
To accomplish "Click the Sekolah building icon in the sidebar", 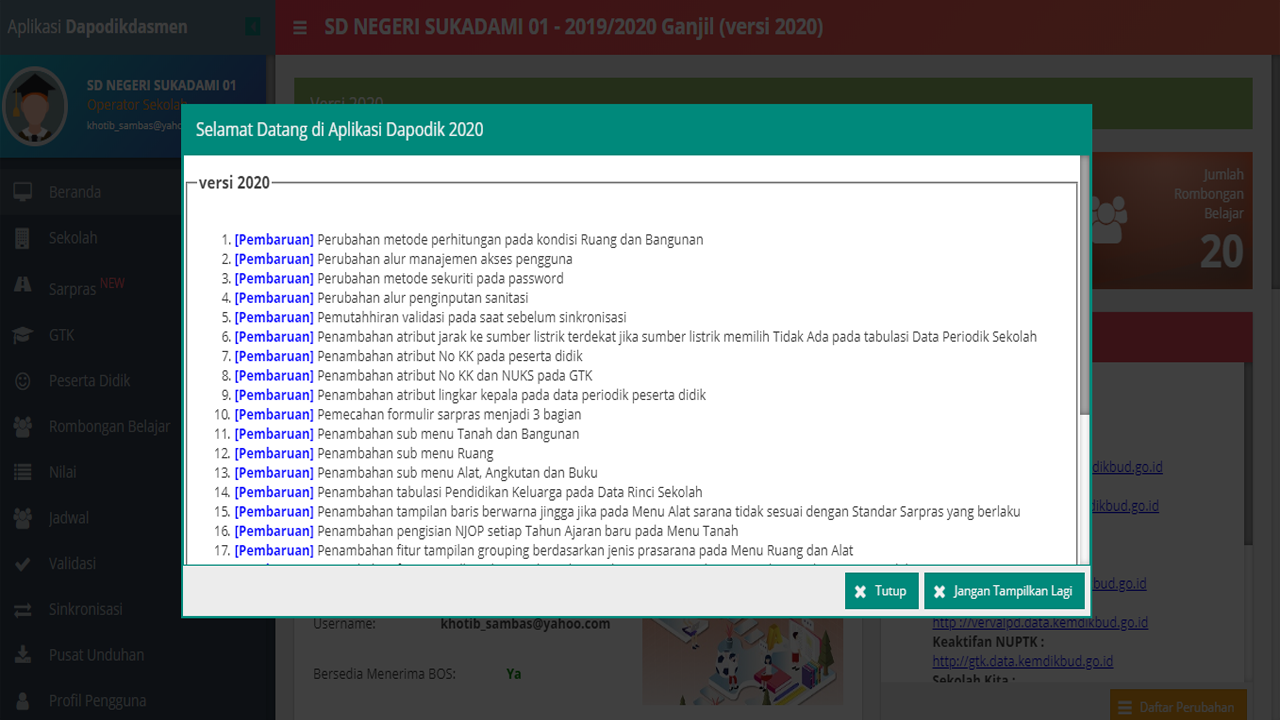I will click(x=23, y=238).
